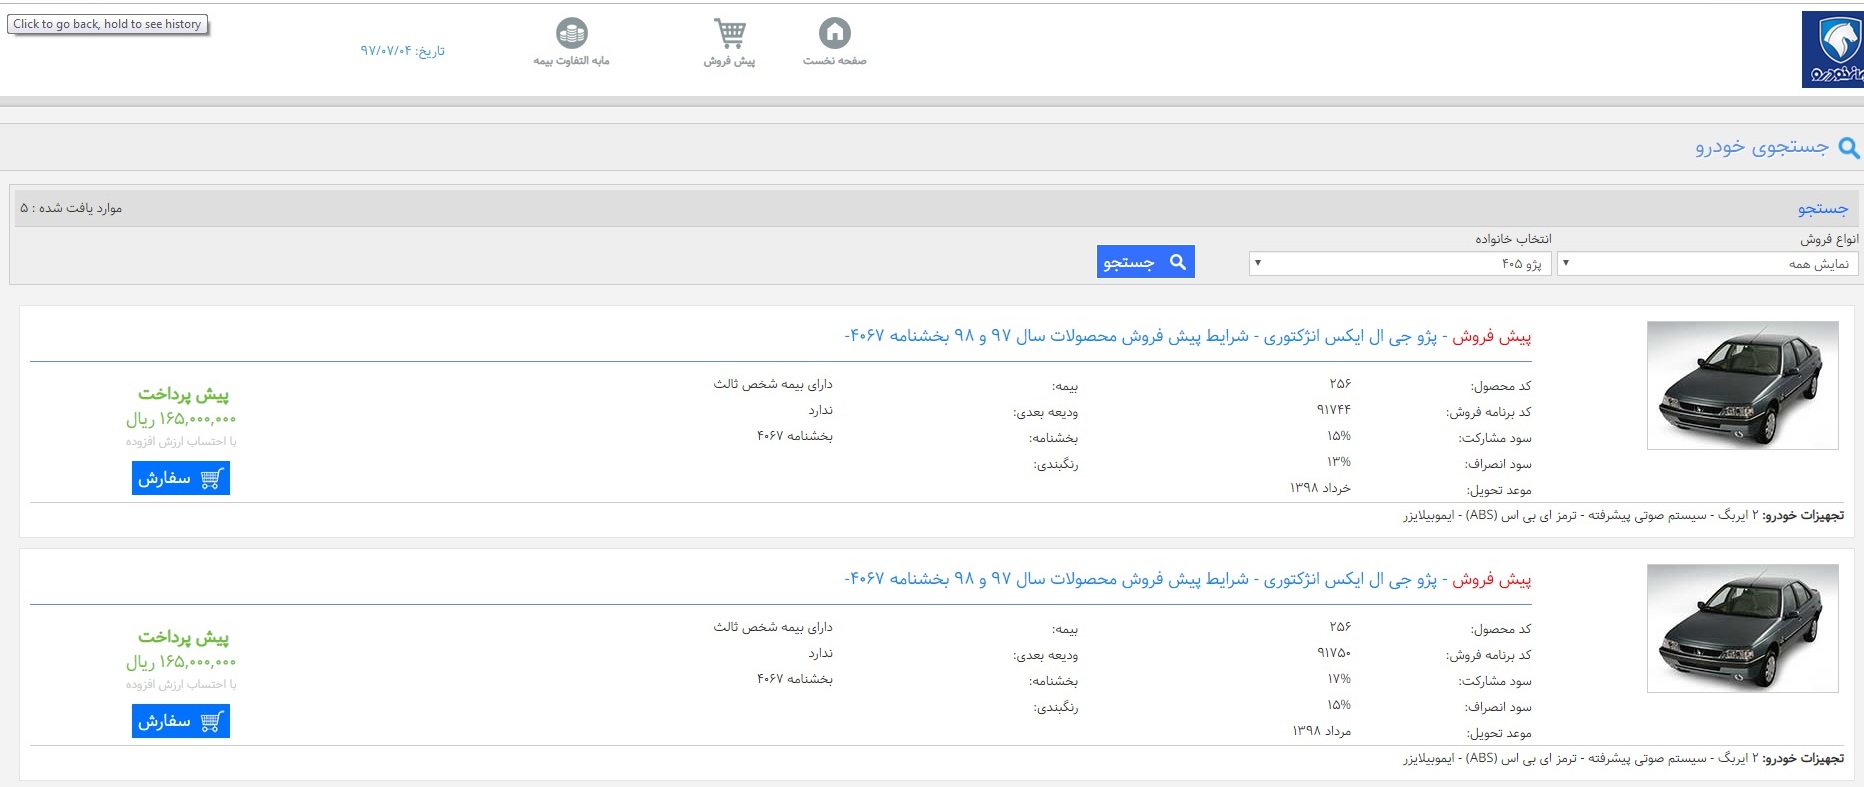Click the مابه التفاوت بیمه menu label
1864x787 pixels.
click(571, 61)
